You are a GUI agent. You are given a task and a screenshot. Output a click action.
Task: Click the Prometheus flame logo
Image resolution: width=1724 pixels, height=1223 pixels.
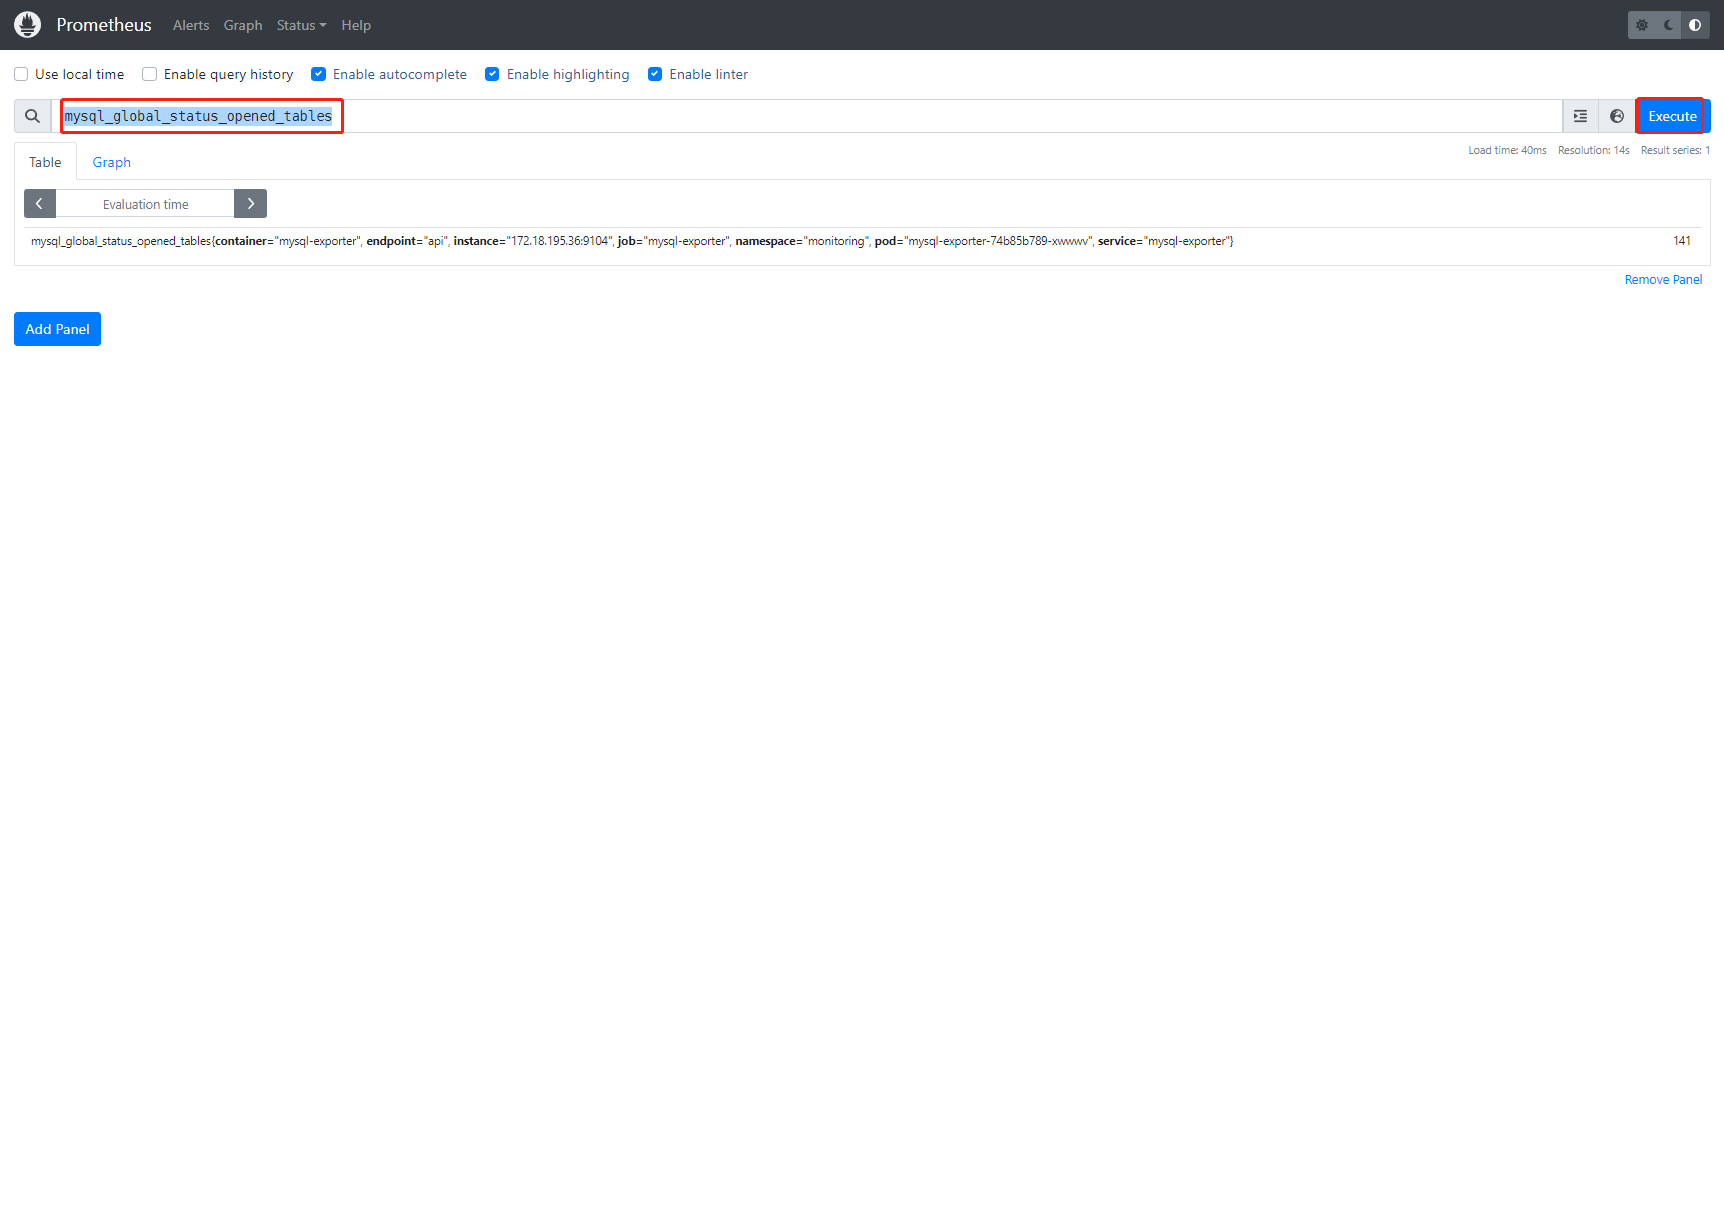28,25
